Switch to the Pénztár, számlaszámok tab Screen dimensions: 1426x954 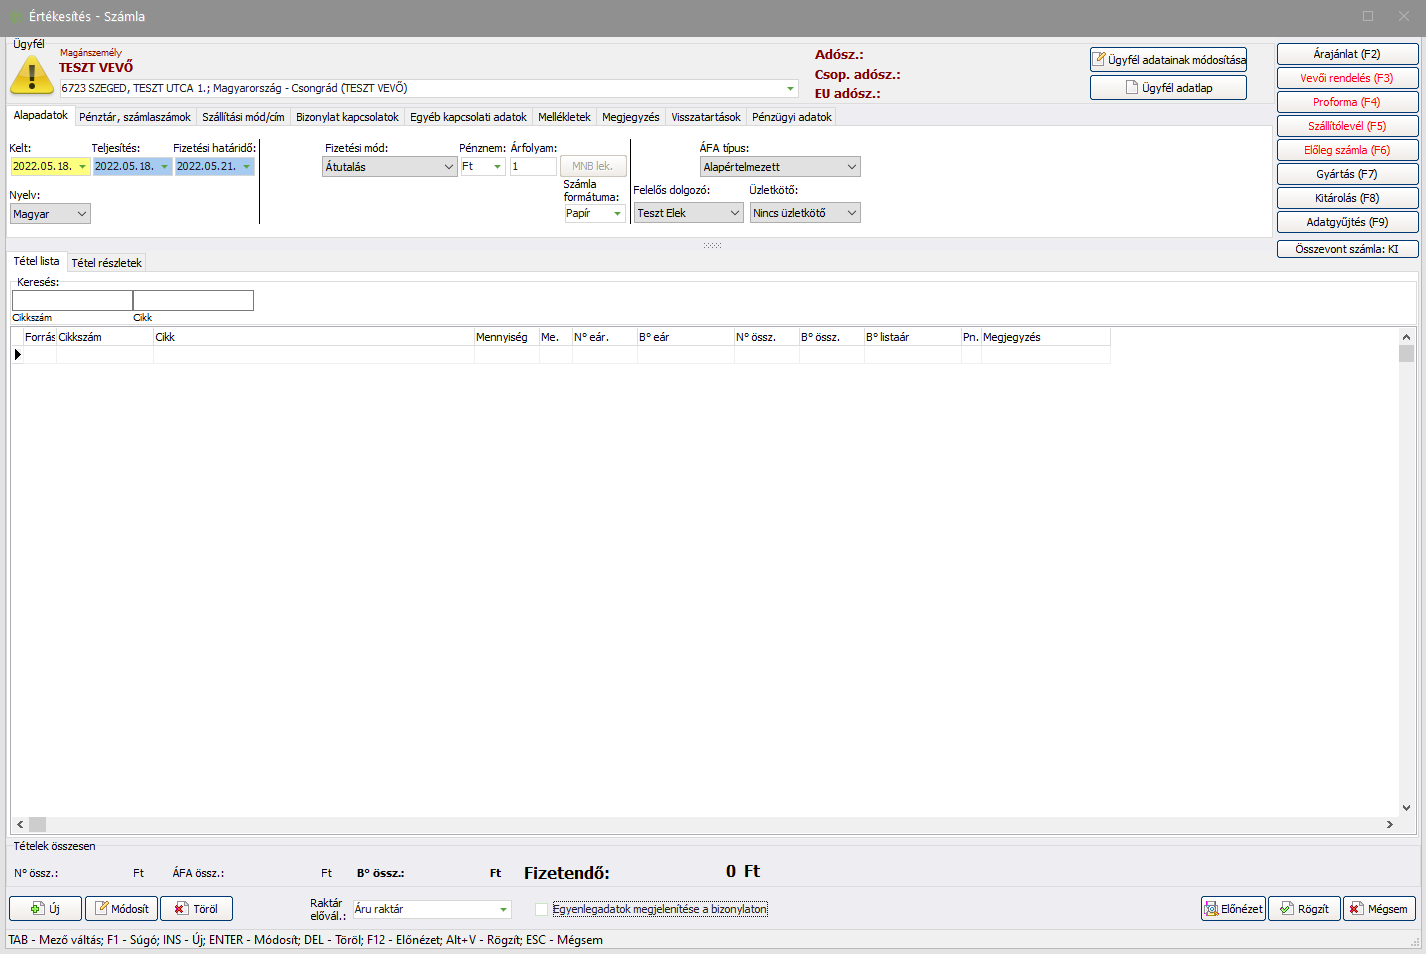pyautogui.click(x=134, y=117)
